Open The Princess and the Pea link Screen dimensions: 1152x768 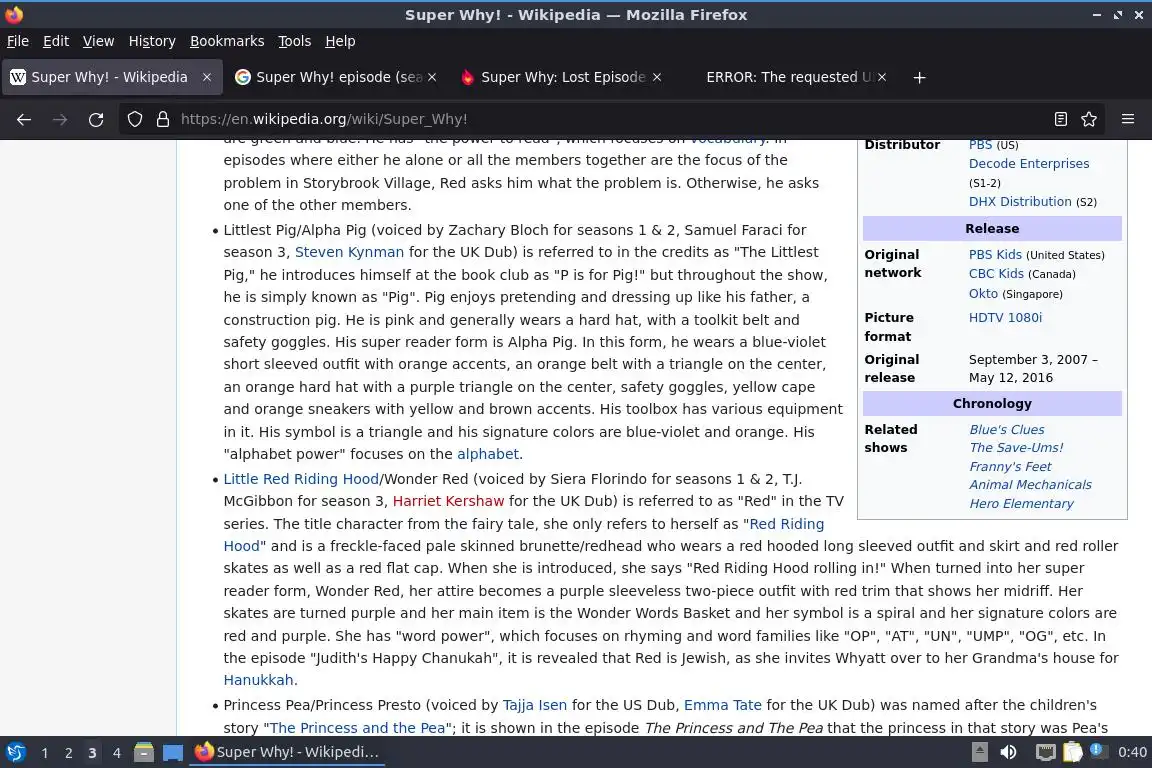(x=358, y=728)
